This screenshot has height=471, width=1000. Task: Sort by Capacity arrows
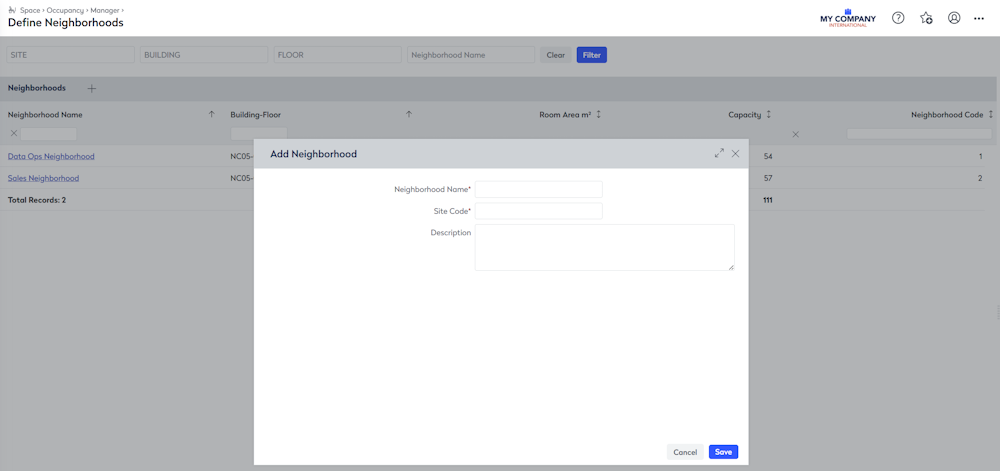coord(768,115)
